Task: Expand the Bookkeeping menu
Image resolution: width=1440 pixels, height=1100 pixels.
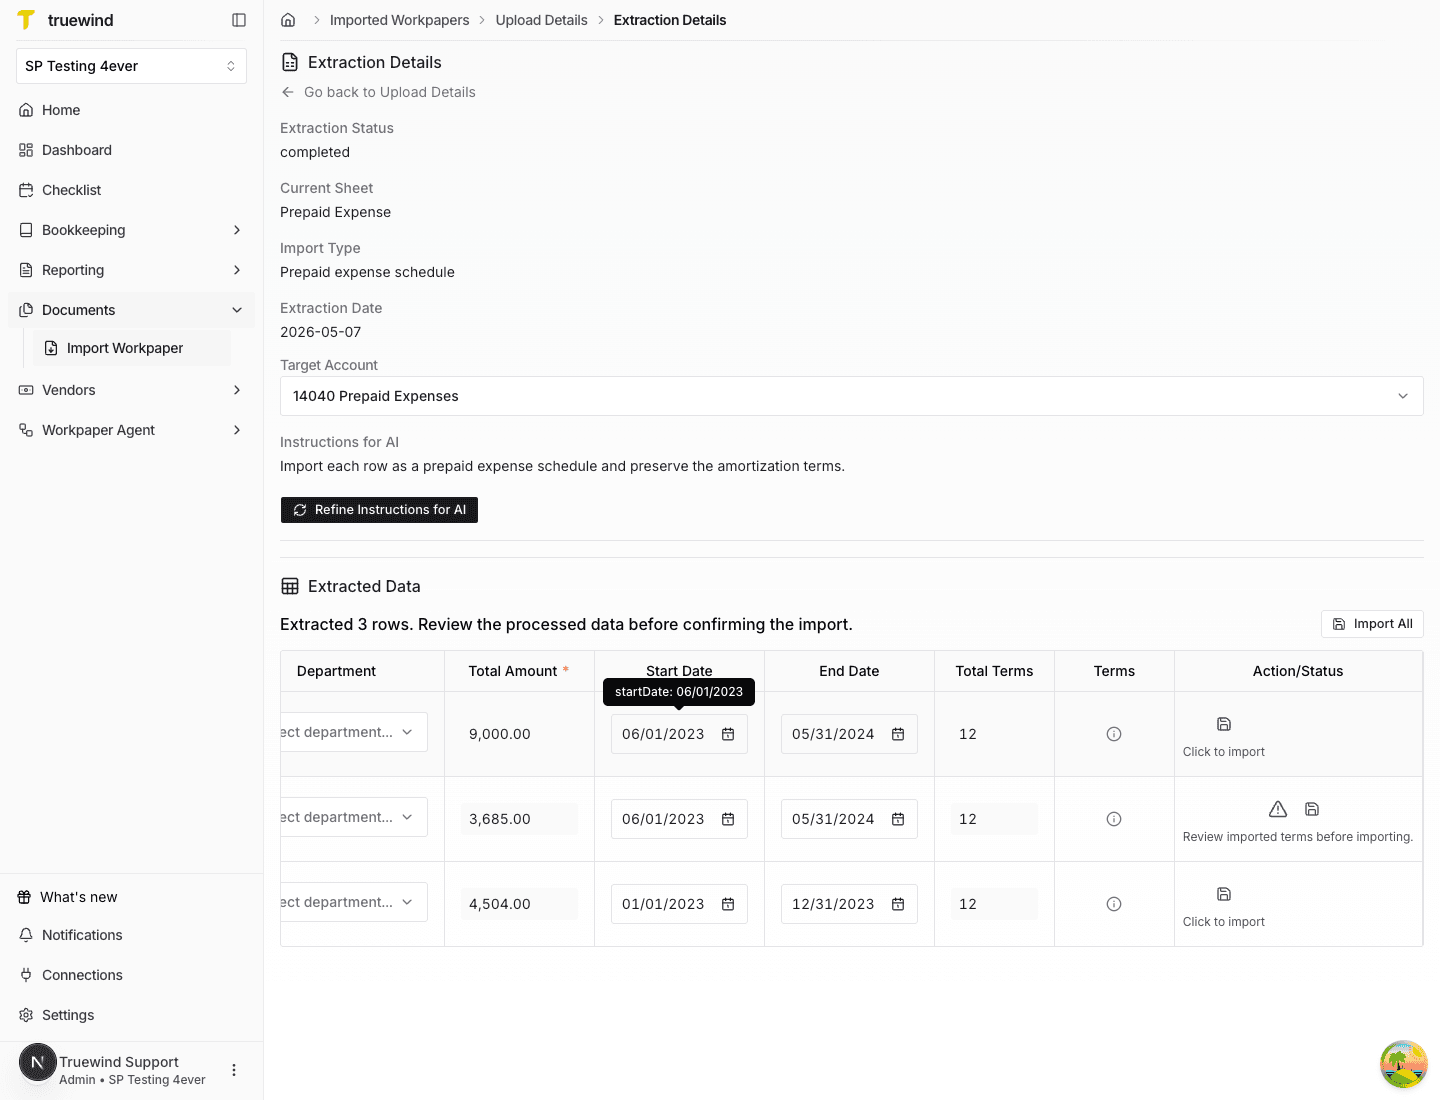Action: pos(131,230)
